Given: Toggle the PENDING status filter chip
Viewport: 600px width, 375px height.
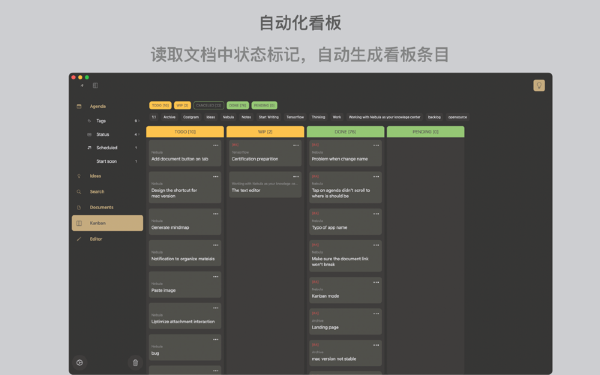Looking at the screenshot, I should (264, 105).
